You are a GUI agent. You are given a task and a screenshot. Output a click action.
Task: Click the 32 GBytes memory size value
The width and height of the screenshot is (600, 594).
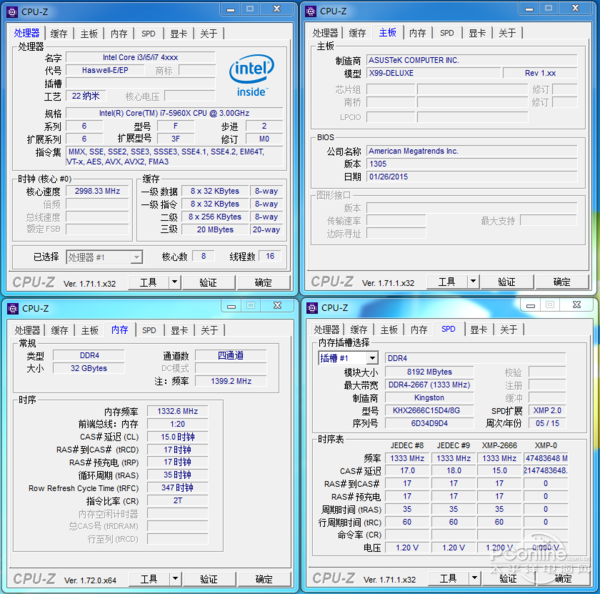[x=89, y=368]
